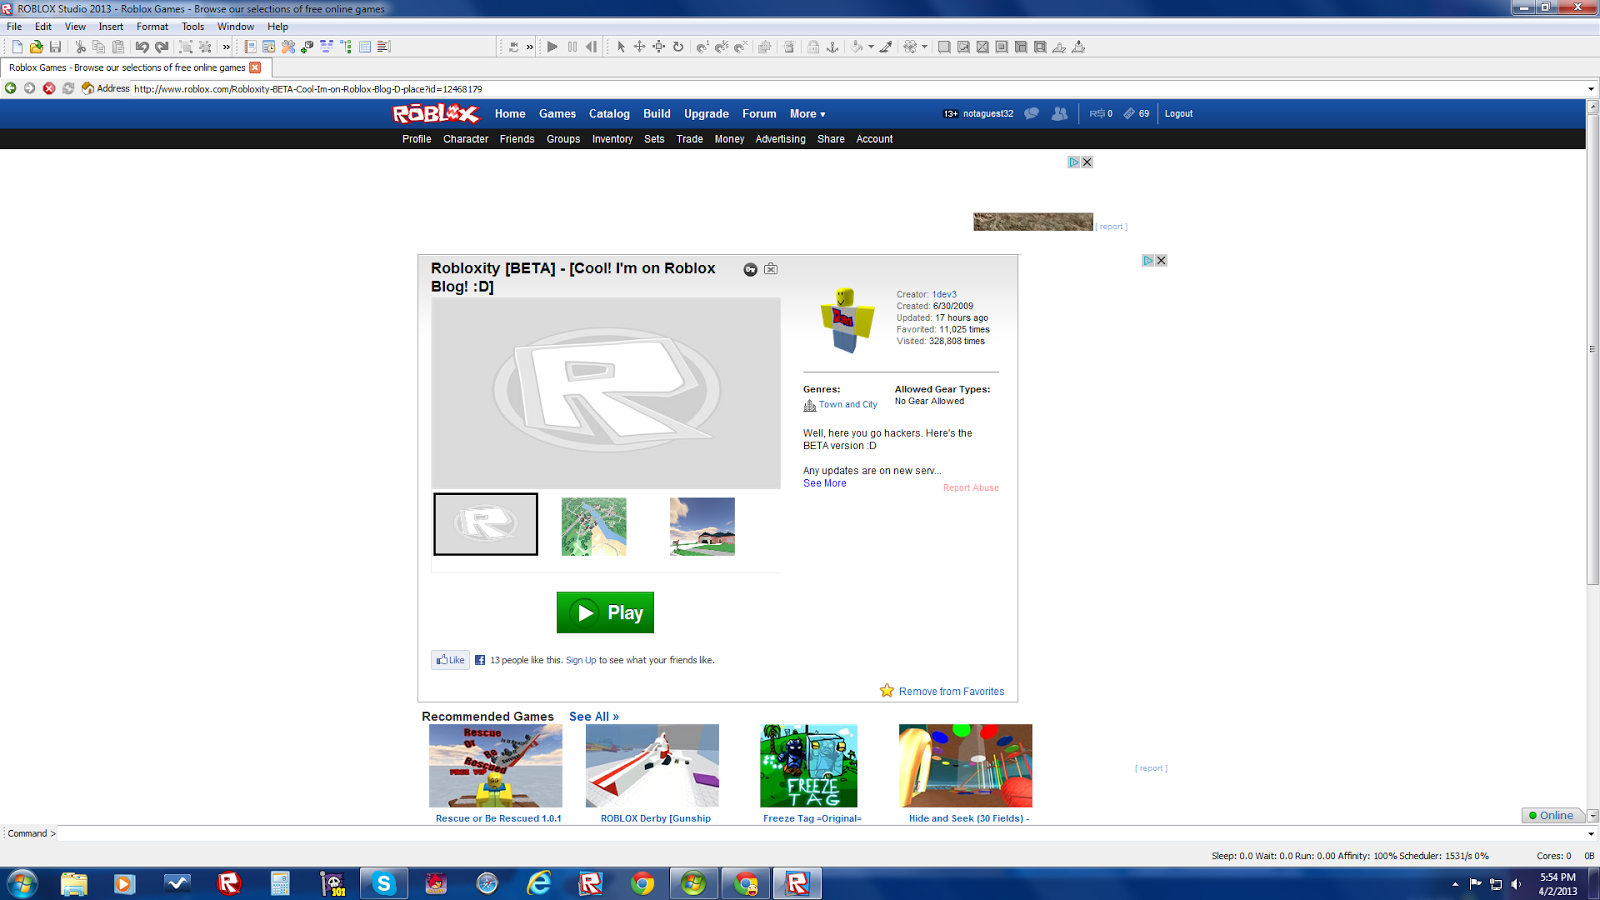Click the messages speech bubble icon
Image resolution: width=1600 pixels, height=900 pixels.
[1031, 114]
